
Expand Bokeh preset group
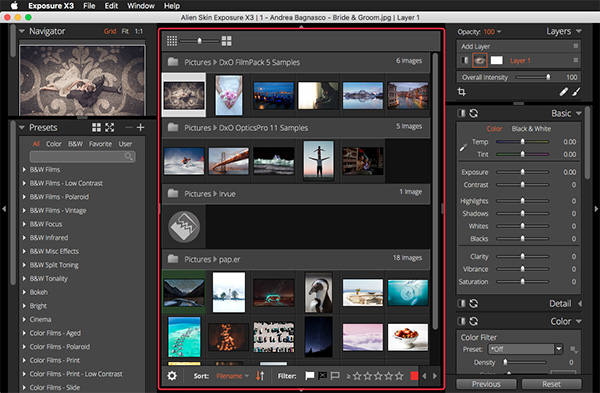point(24,292)
